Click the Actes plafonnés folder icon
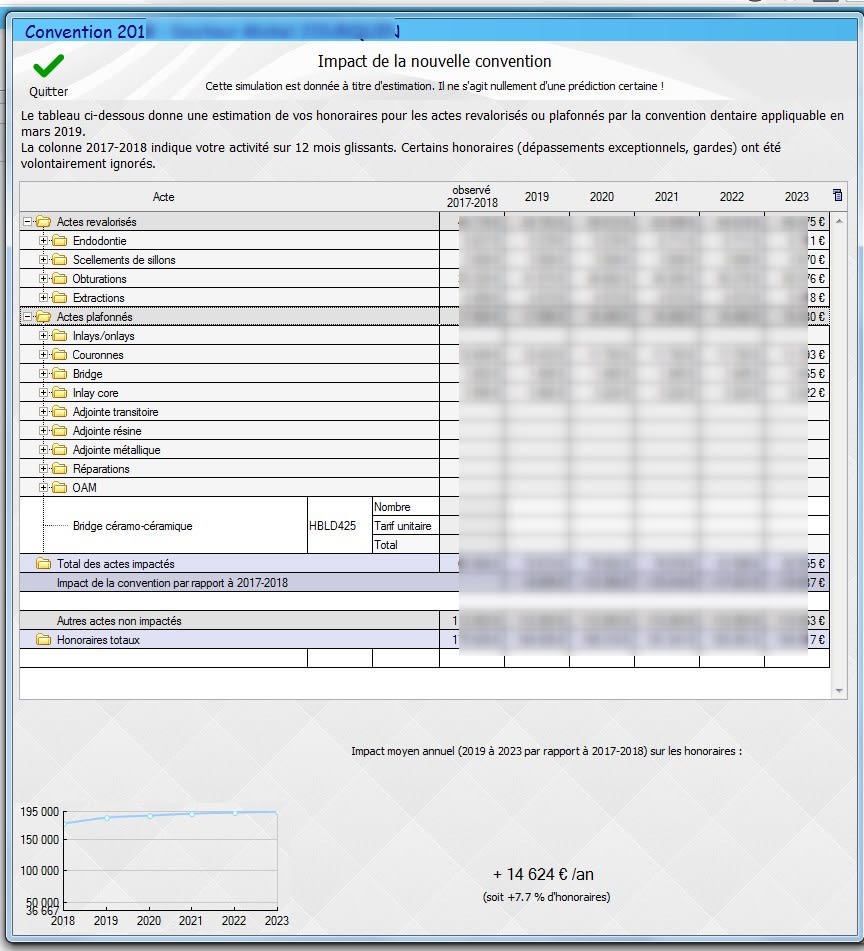Screen dimensions: 864x951 [43, 317]
